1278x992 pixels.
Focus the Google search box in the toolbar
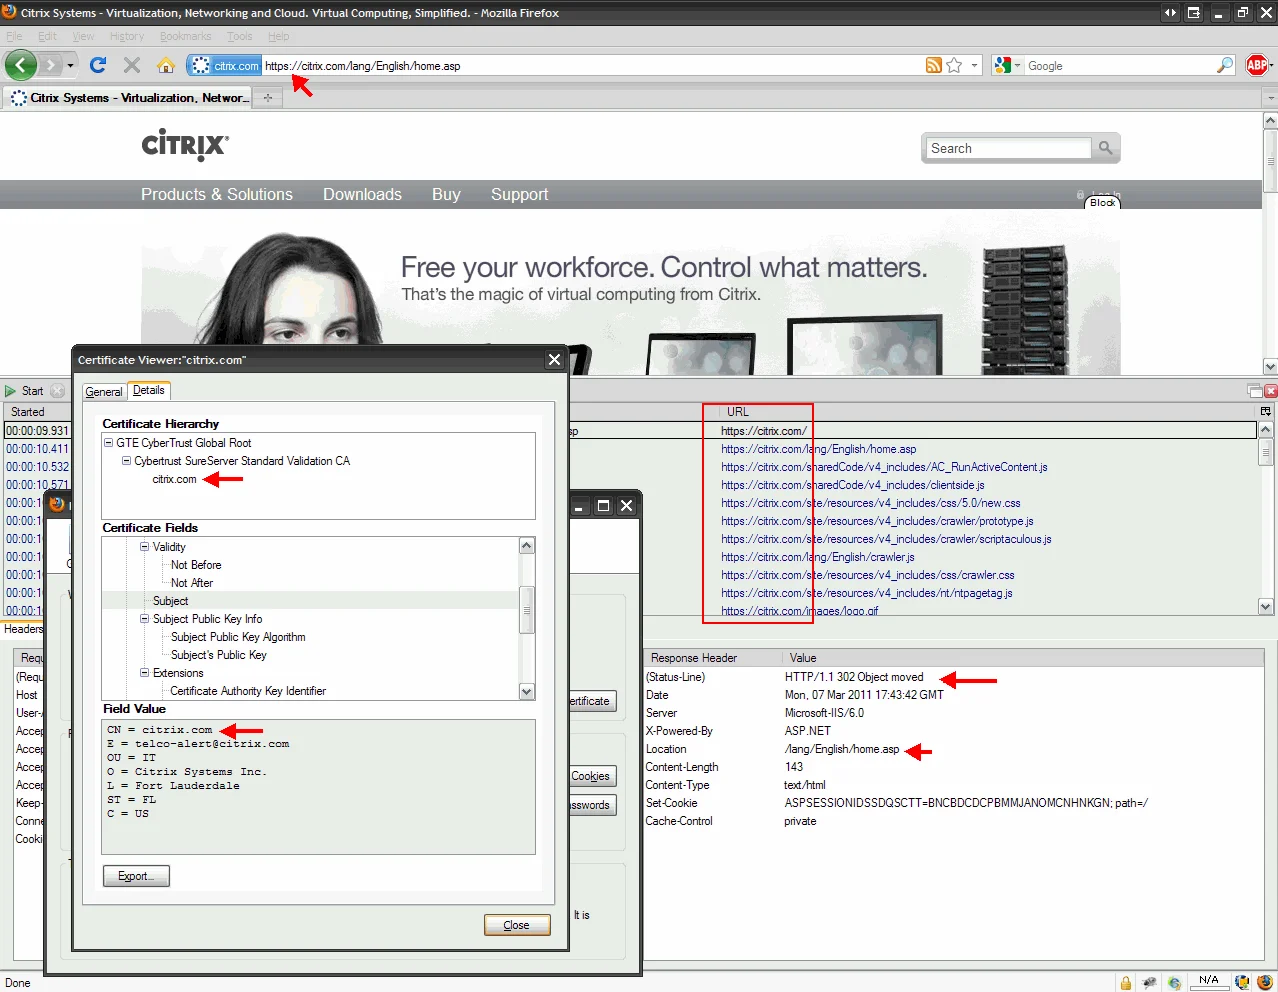(x=1120, y=66)
